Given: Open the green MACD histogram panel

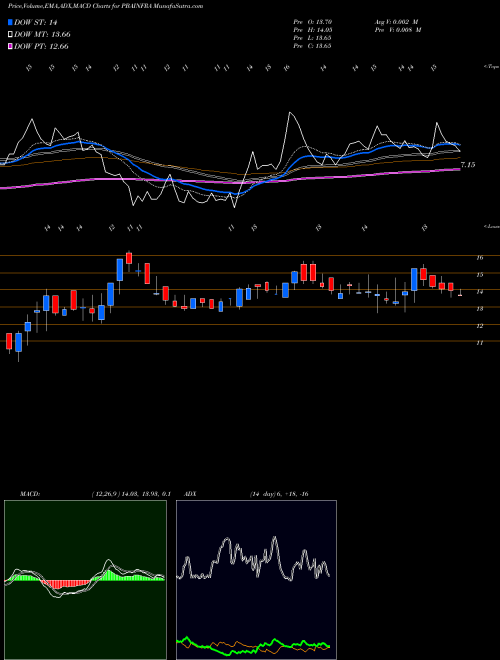Looking at the screenshot, I should (x=85, y=580).
